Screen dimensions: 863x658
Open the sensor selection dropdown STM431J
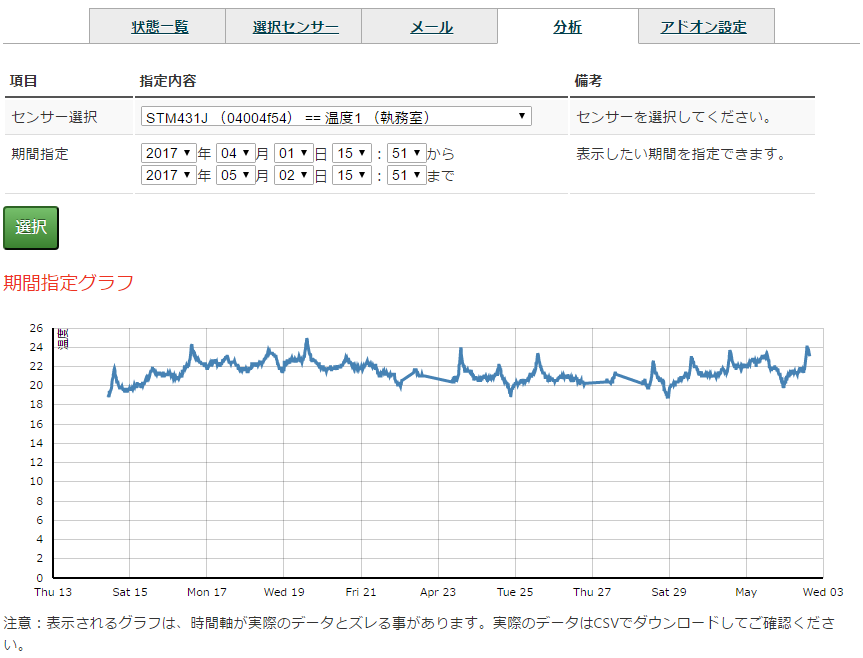(336, 117)
